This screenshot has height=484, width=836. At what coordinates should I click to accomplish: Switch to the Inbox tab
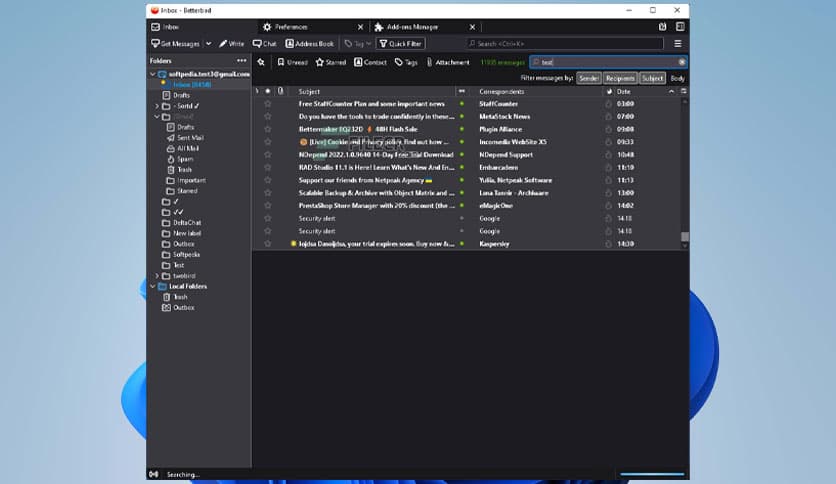202,27
